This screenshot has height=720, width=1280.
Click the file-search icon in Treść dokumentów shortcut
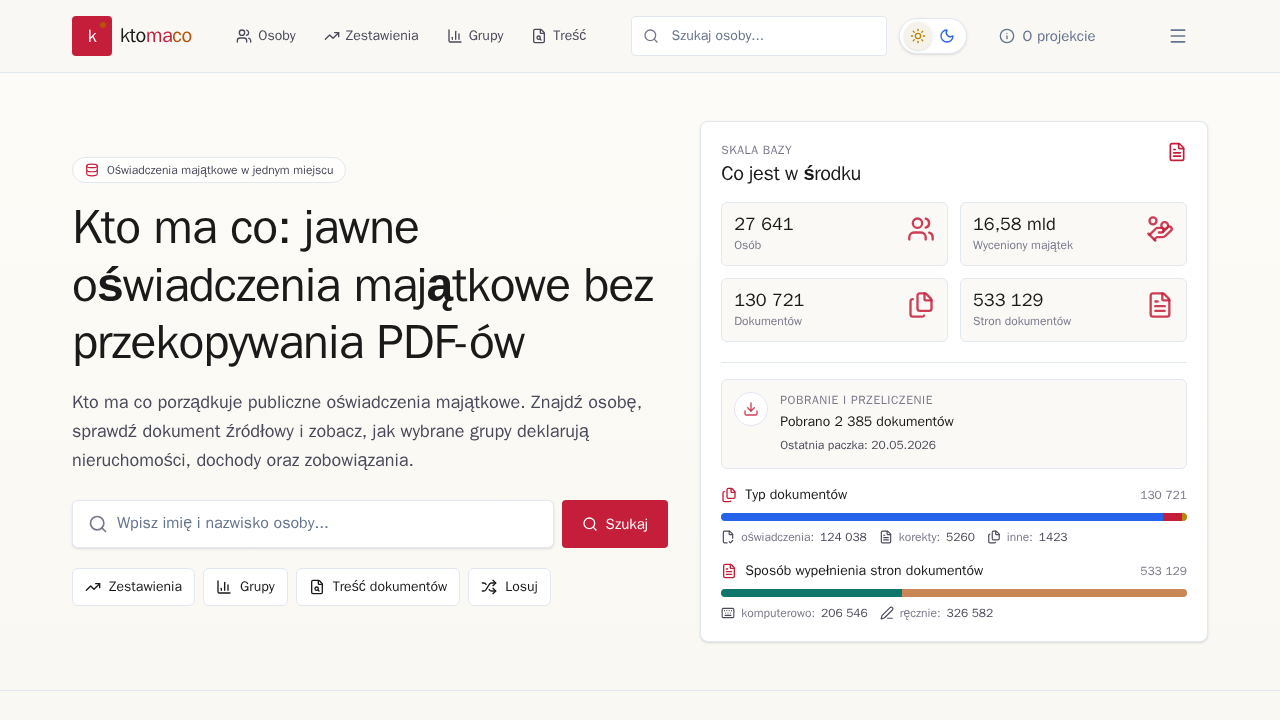point(317,587)
